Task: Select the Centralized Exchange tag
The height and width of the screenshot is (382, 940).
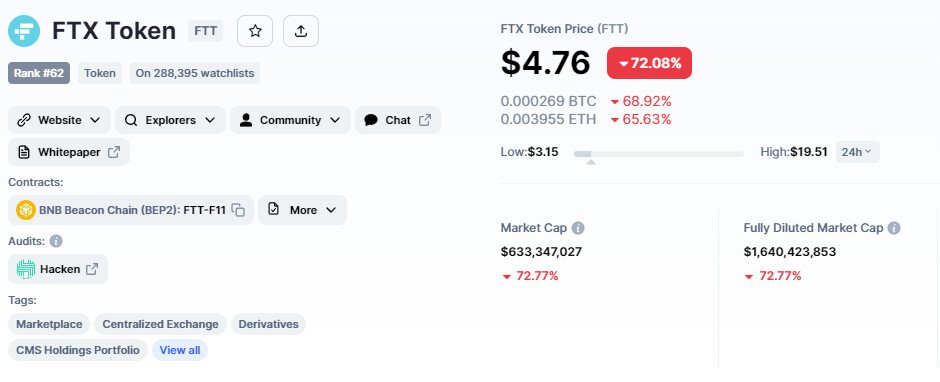Action: (160, 324)
